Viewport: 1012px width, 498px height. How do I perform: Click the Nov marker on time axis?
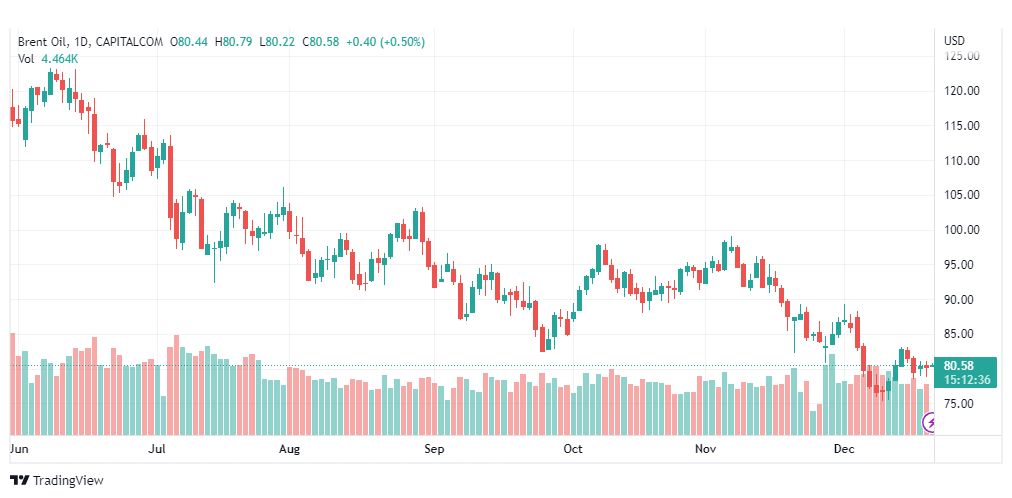(707, 449)
